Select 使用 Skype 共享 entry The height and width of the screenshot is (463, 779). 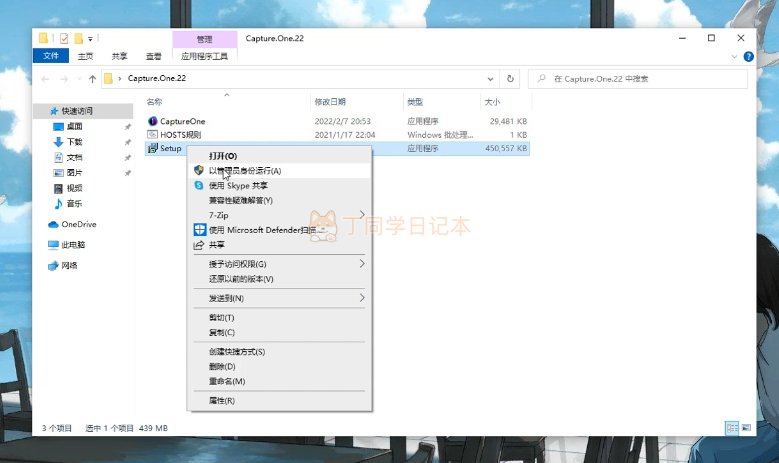(x=279, y=185)
